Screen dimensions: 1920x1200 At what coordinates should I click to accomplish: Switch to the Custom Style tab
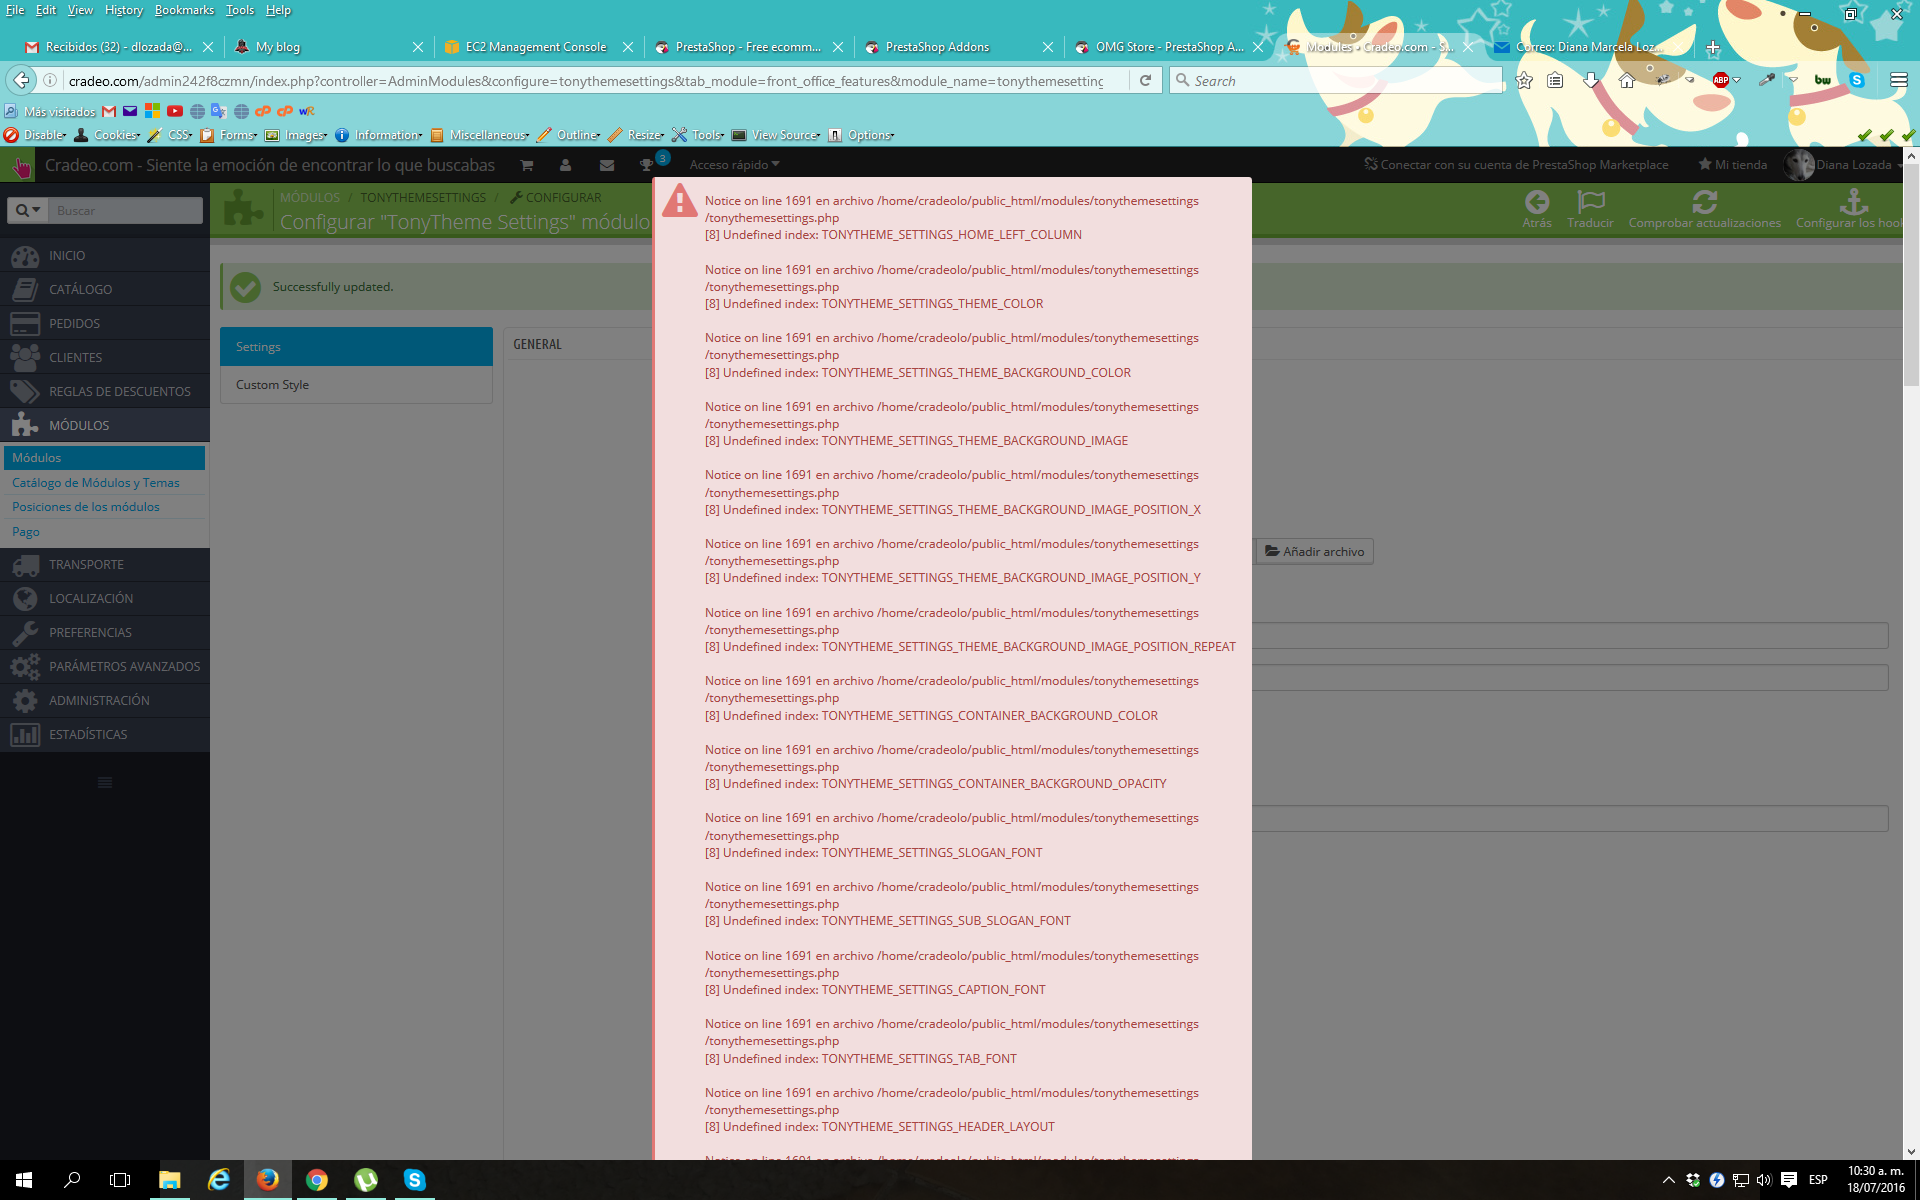[272, 385]
